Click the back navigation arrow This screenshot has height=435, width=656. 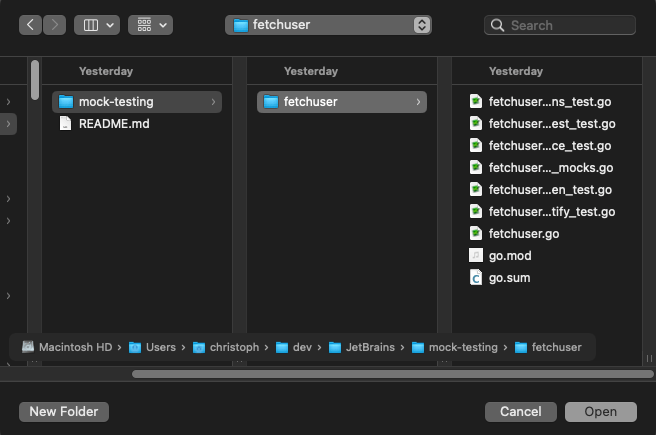31,24
